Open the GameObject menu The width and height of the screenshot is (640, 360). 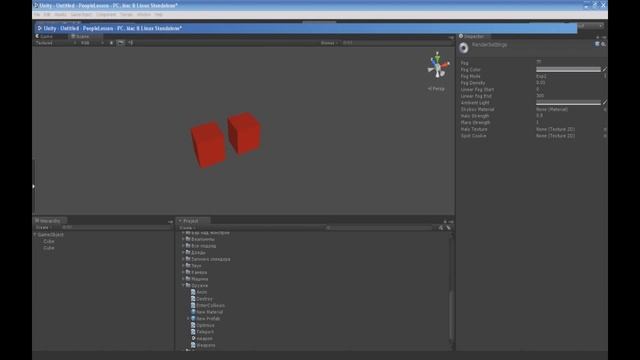pos(81,15)
